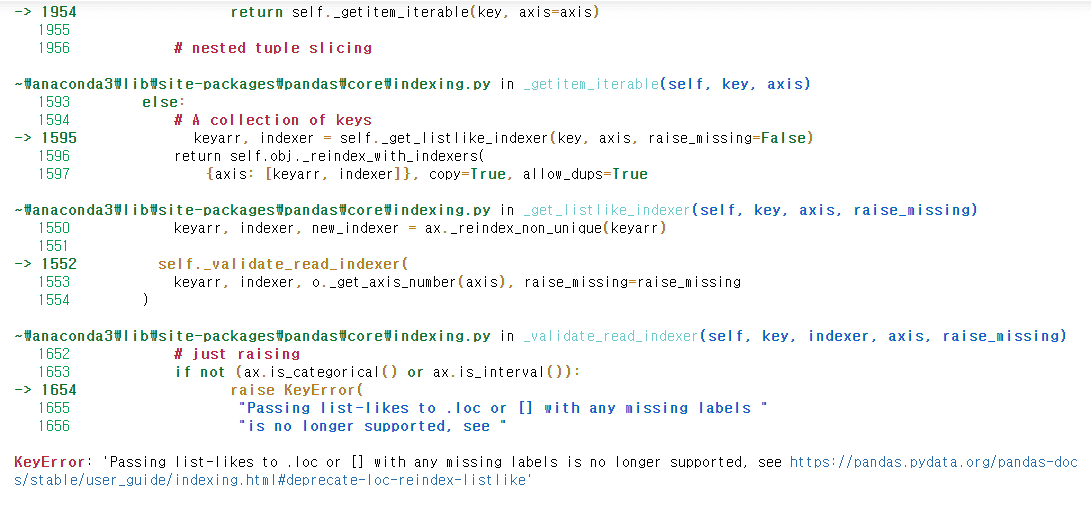Click '{axis: [keyarr, indexer]}' on line 1597
Image resolution: width=1091 pixels, height=511 pixels.
(310, 174)
